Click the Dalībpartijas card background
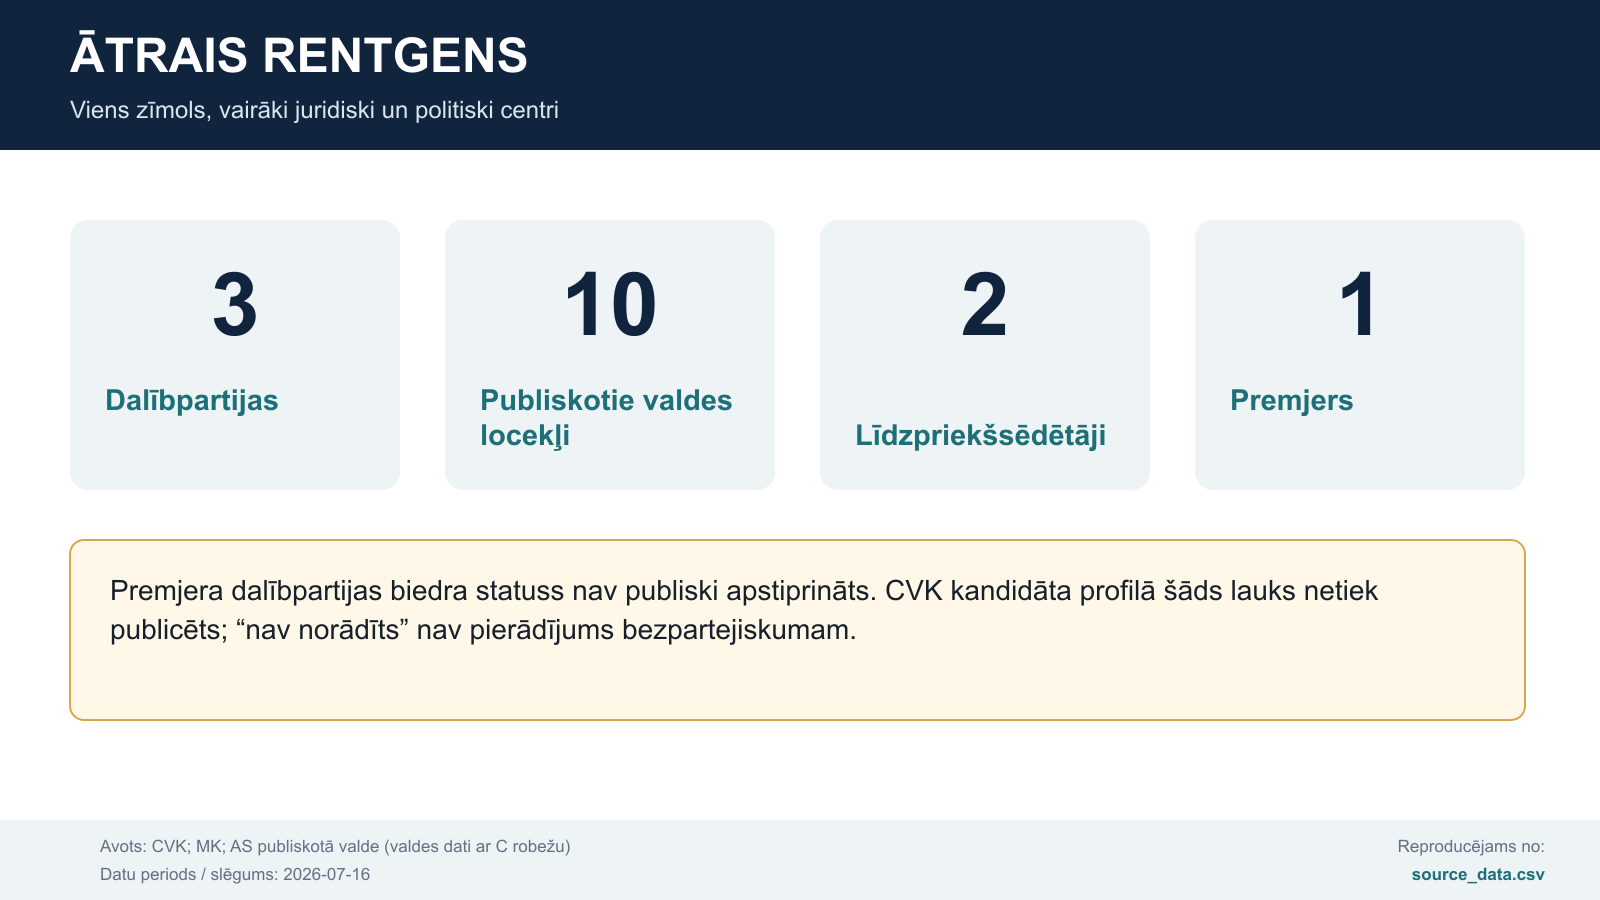The image size is (1600, 900). click(235, 355)
